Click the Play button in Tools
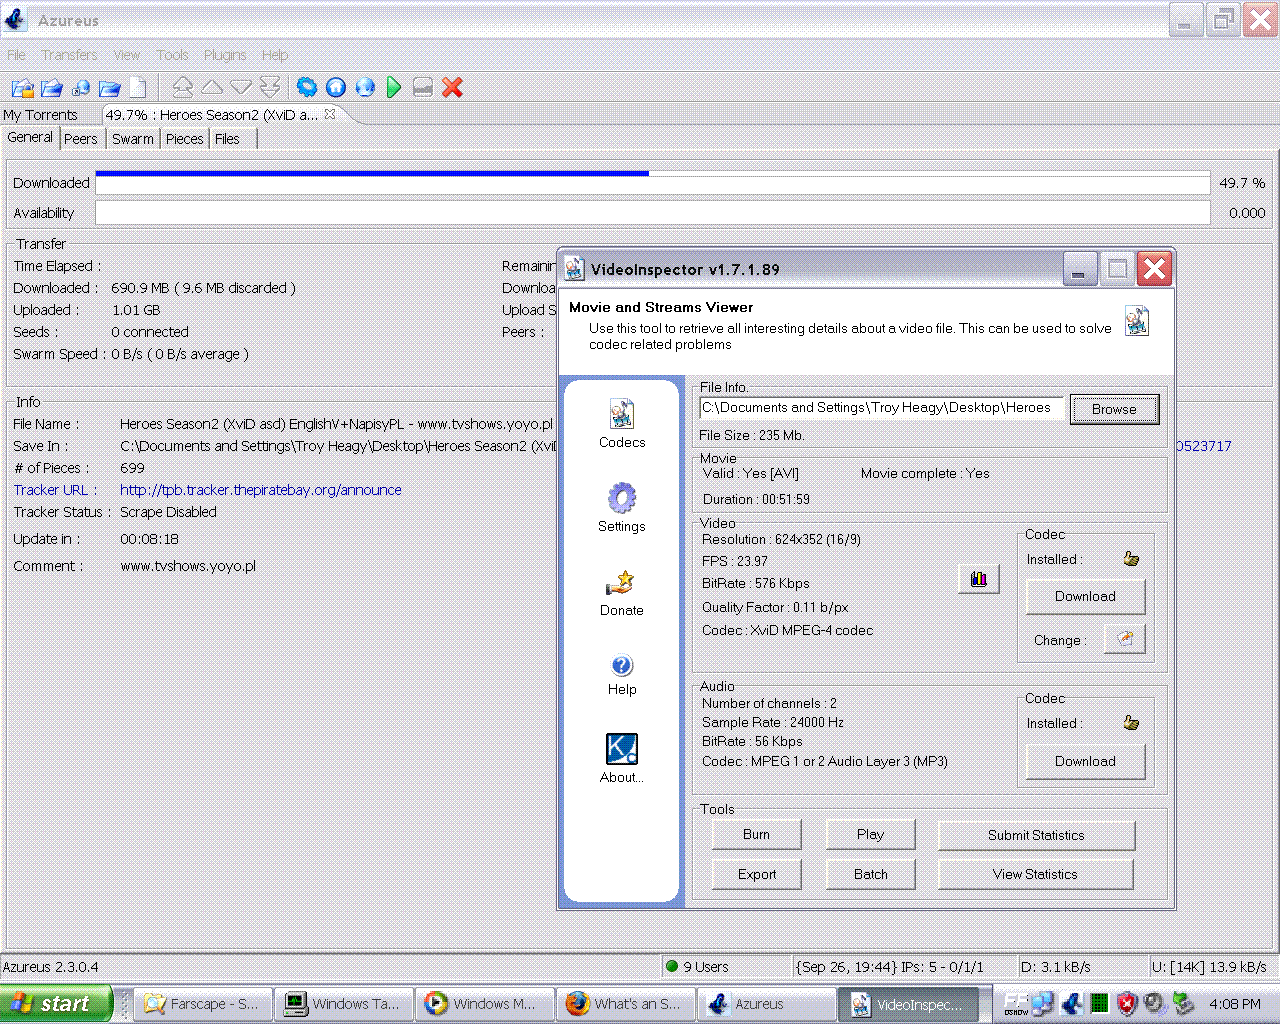 click(870, 834)
